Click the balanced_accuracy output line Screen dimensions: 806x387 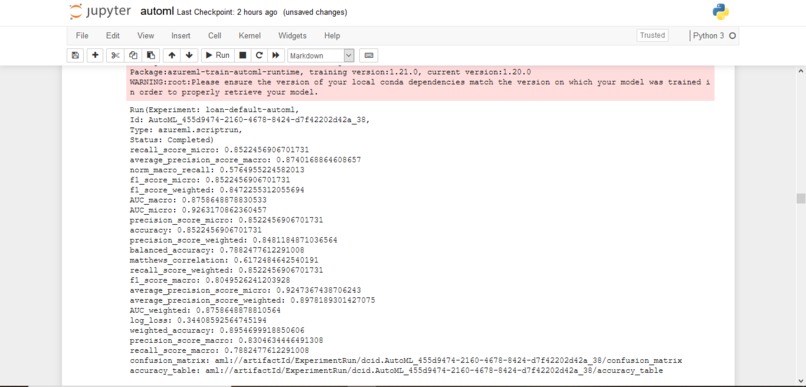pos(217,250)
